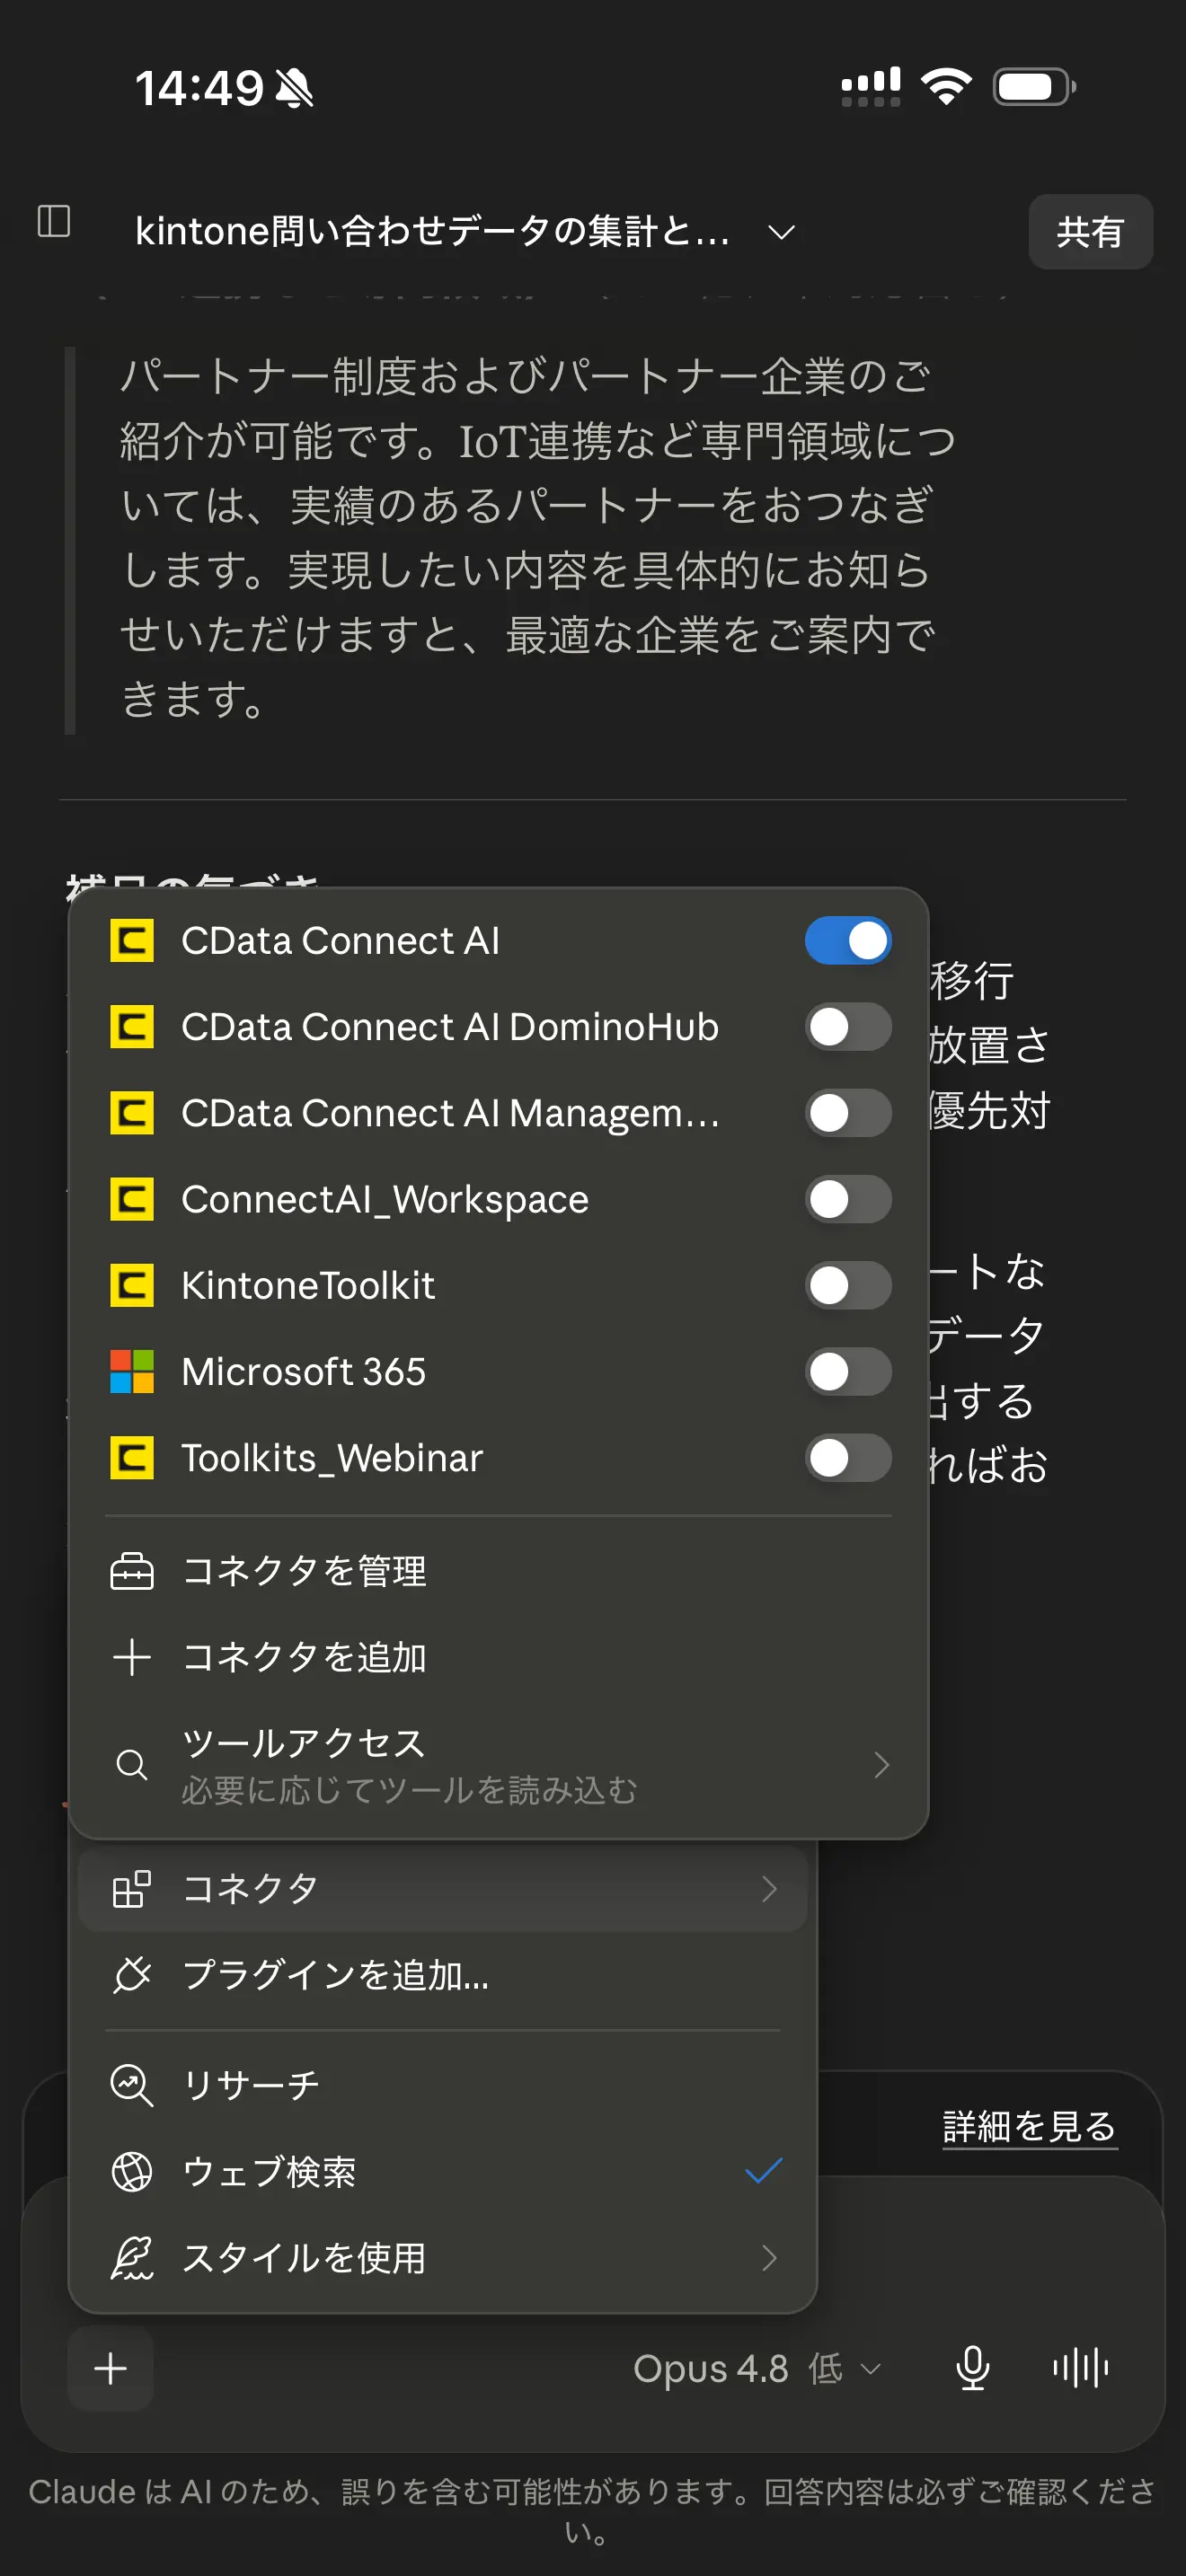Enable the CData Connect AI Managem… toggle
The image size is (1186, 2576).
(848, 1112)
